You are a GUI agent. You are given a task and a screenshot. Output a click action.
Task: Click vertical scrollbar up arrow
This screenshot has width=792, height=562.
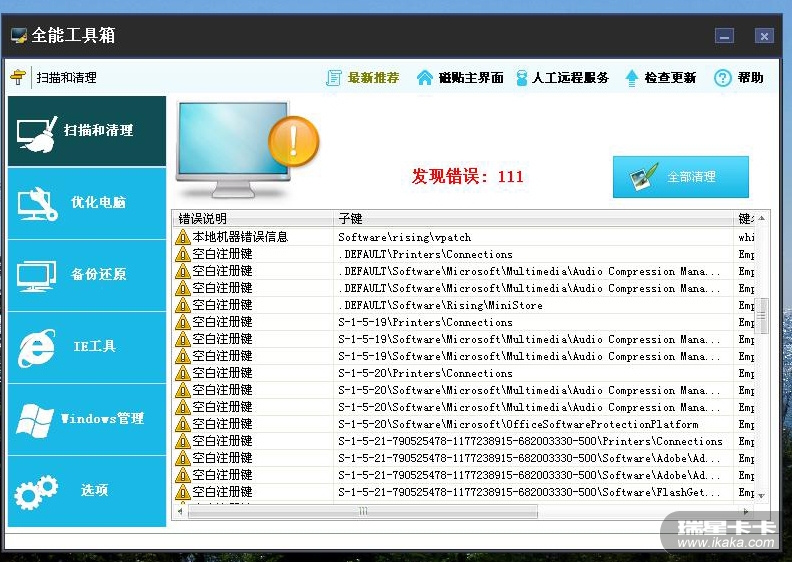762,218
